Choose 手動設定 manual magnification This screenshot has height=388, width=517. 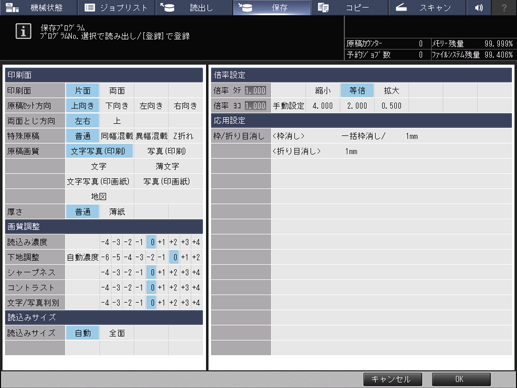pos(288,106)
